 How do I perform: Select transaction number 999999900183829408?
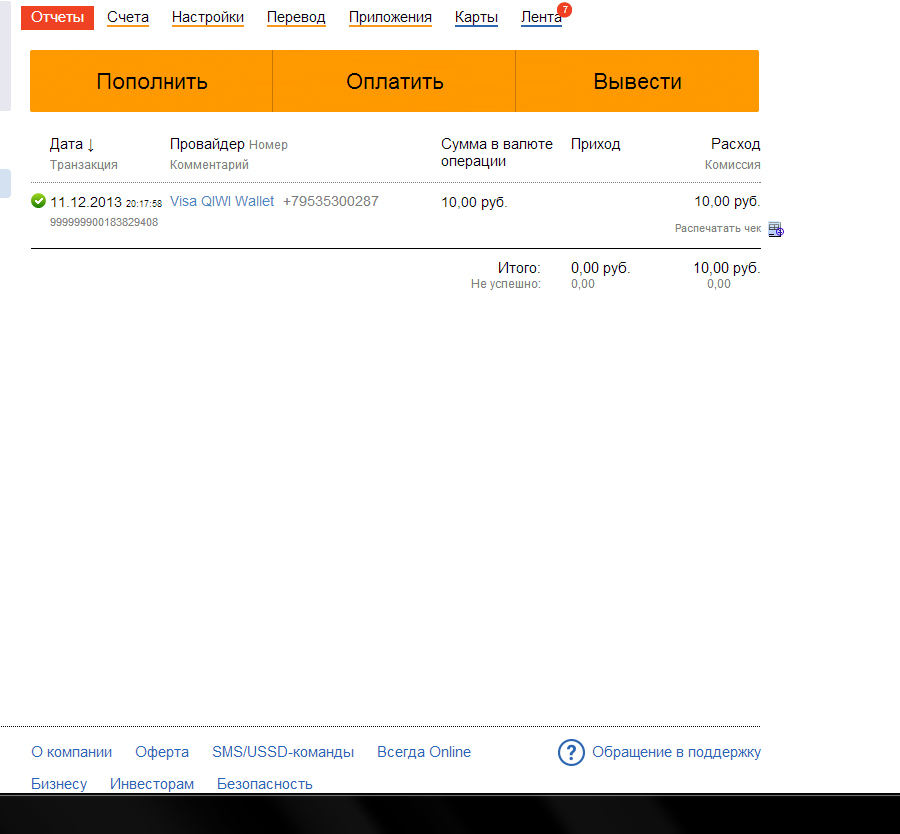coord(104,222)
